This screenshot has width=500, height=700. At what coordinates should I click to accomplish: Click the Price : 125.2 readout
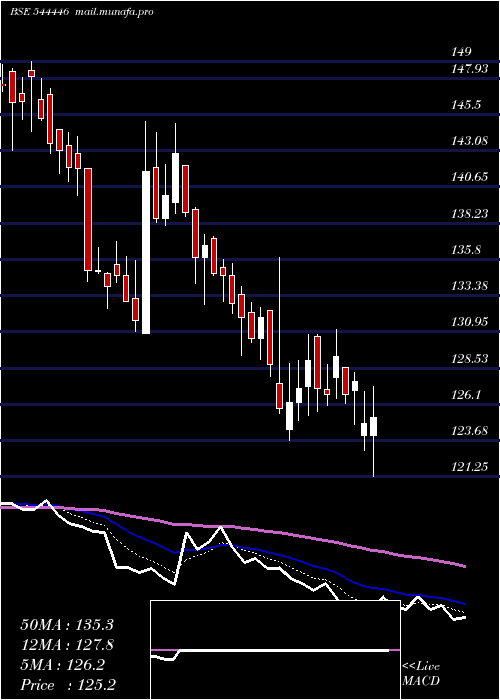[68, 685]
